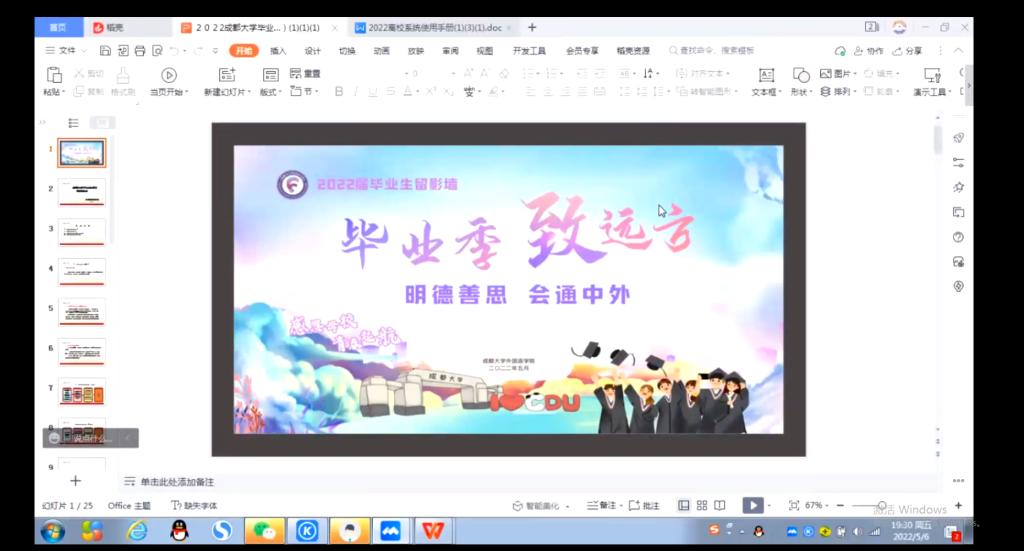Start slideshow from current slide icon

tap(168, 75)
